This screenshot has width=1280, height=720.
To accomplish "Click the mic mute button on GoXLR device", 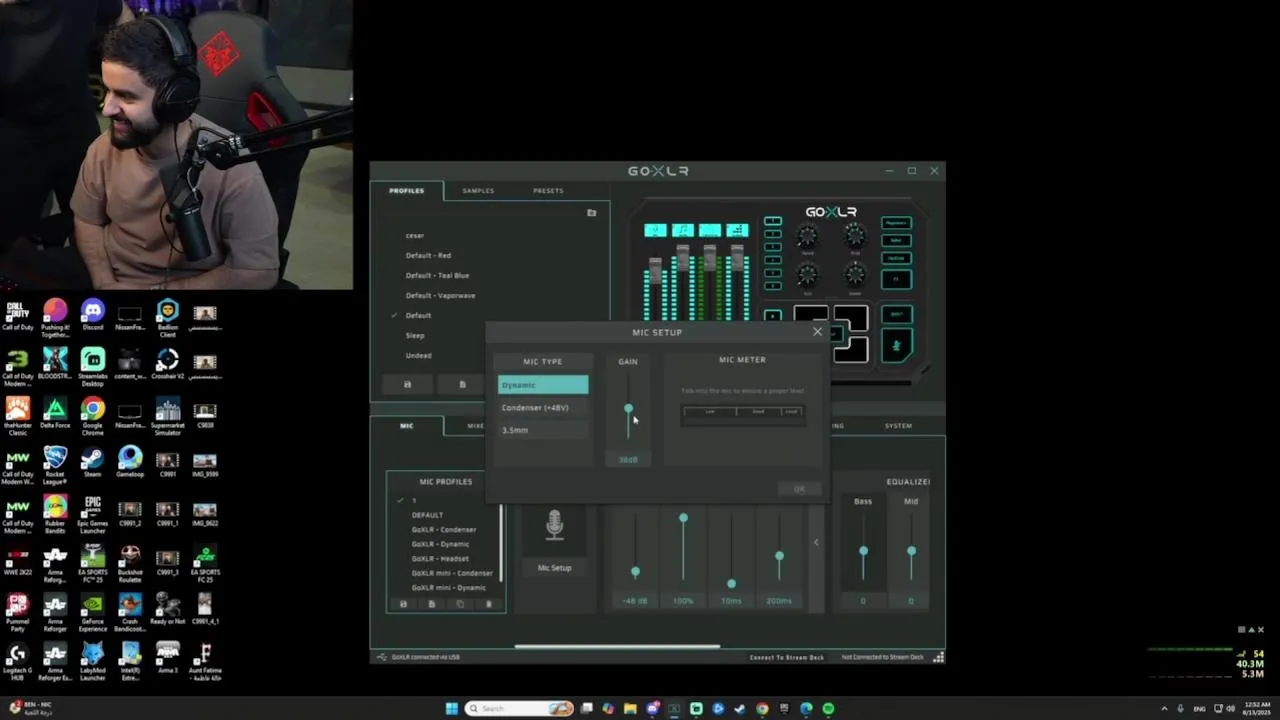I will [896, 347].
